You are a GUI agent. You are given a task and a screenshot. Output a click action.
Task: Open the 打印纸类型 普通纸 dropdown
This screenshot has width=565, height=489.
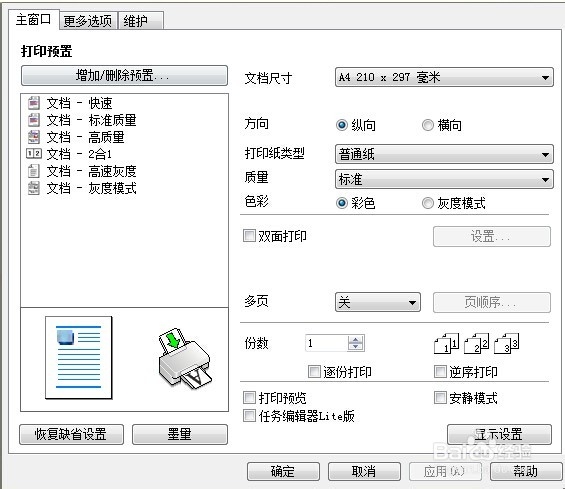pos(444,154)
